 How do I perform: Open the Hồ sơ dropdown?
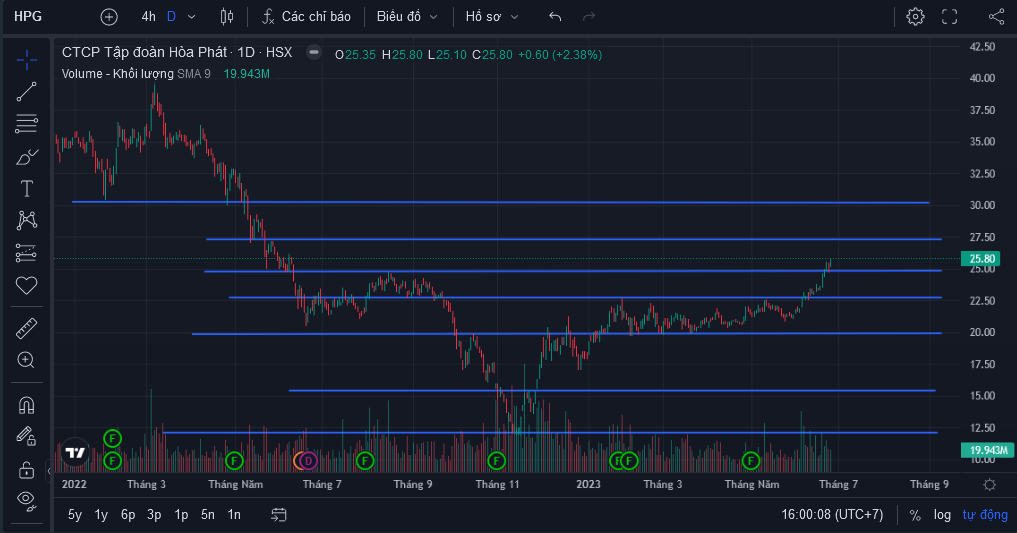pyautogui.click(x=492, y=17)
